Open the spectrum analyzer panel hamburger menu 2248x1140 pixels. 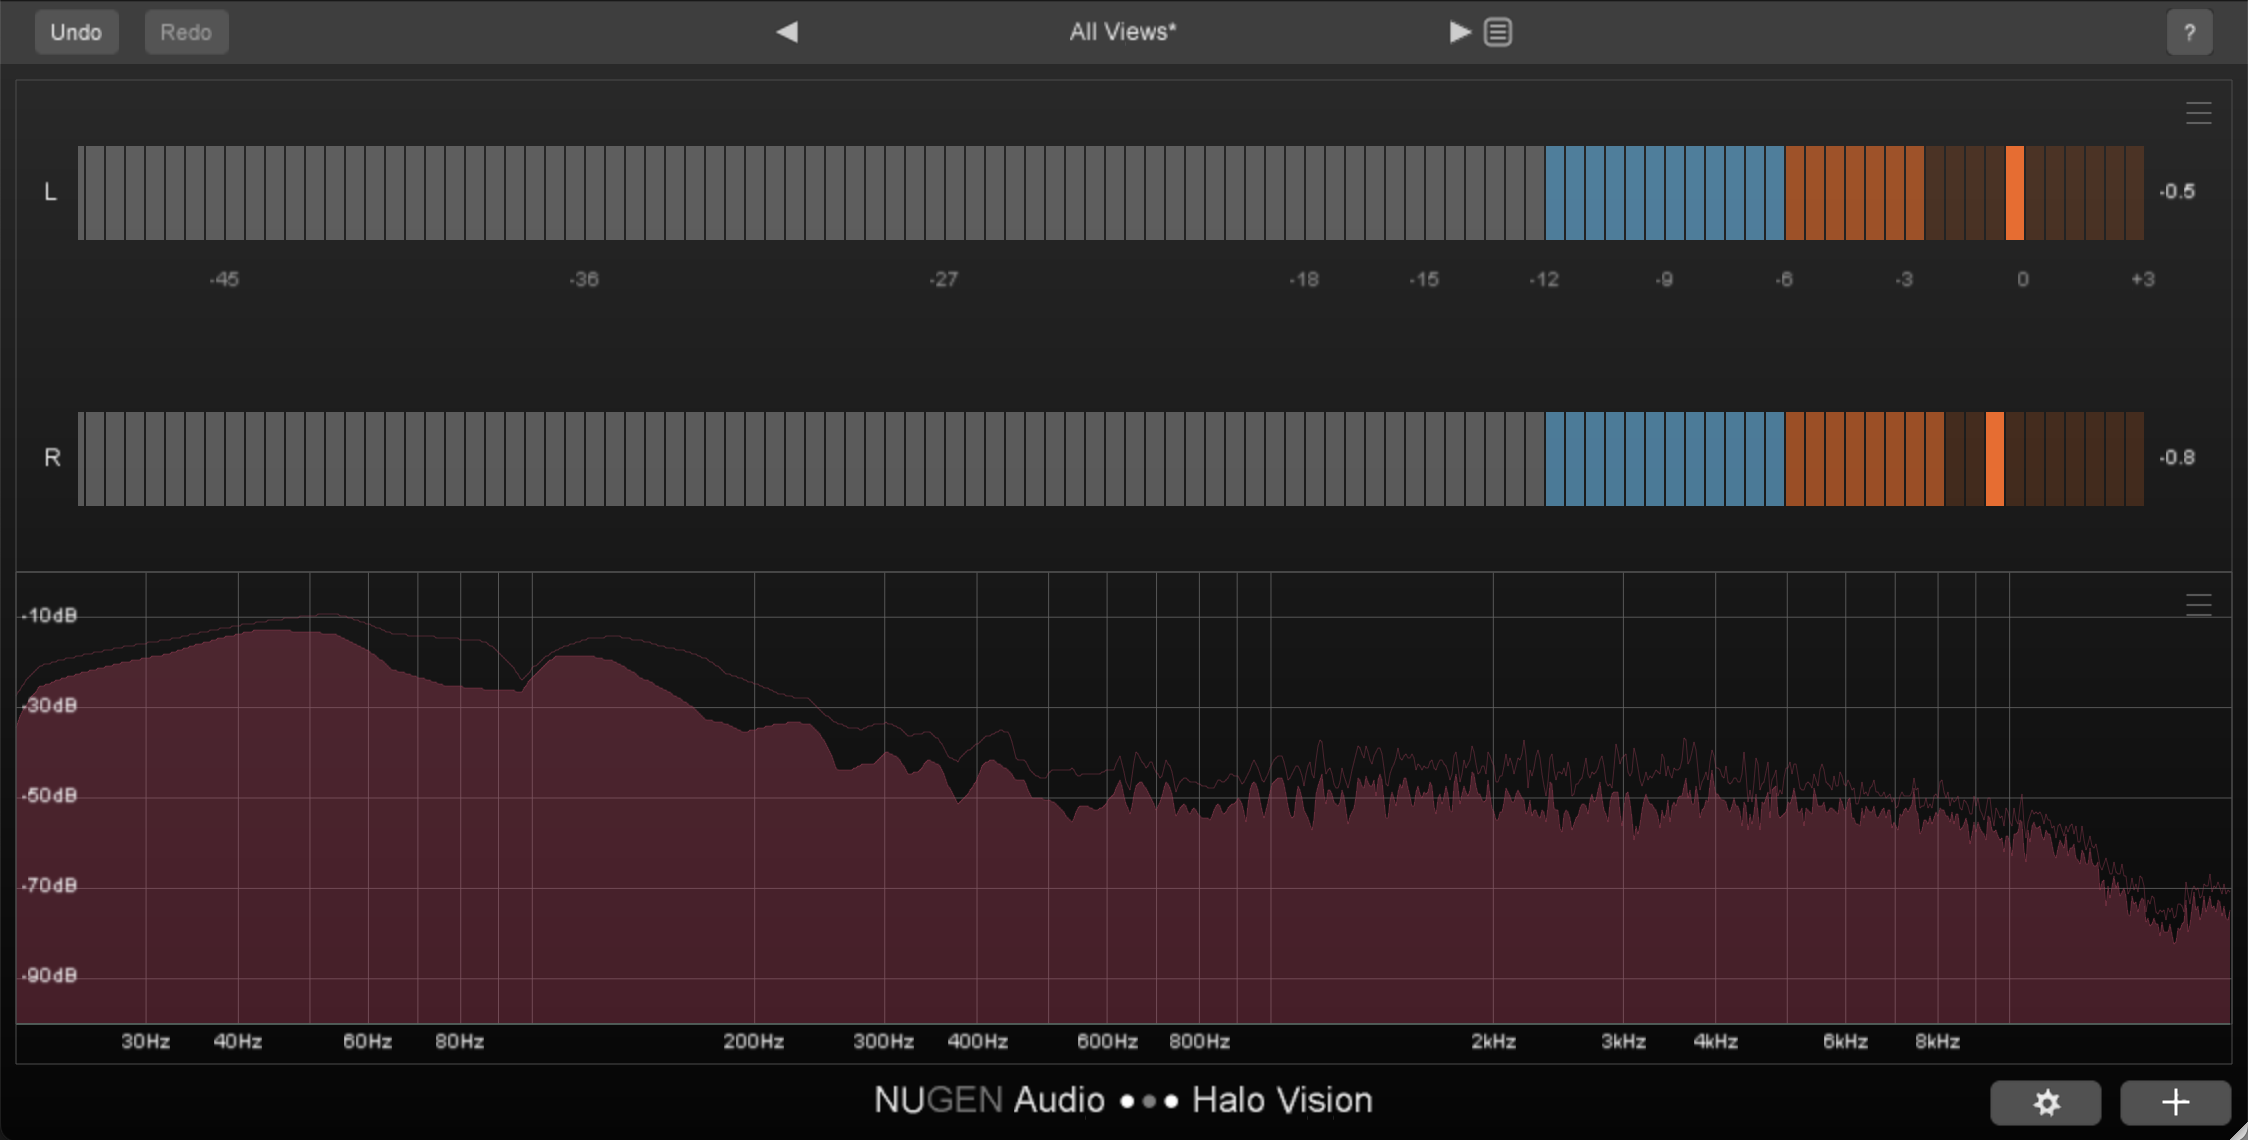click(2198, 604)
